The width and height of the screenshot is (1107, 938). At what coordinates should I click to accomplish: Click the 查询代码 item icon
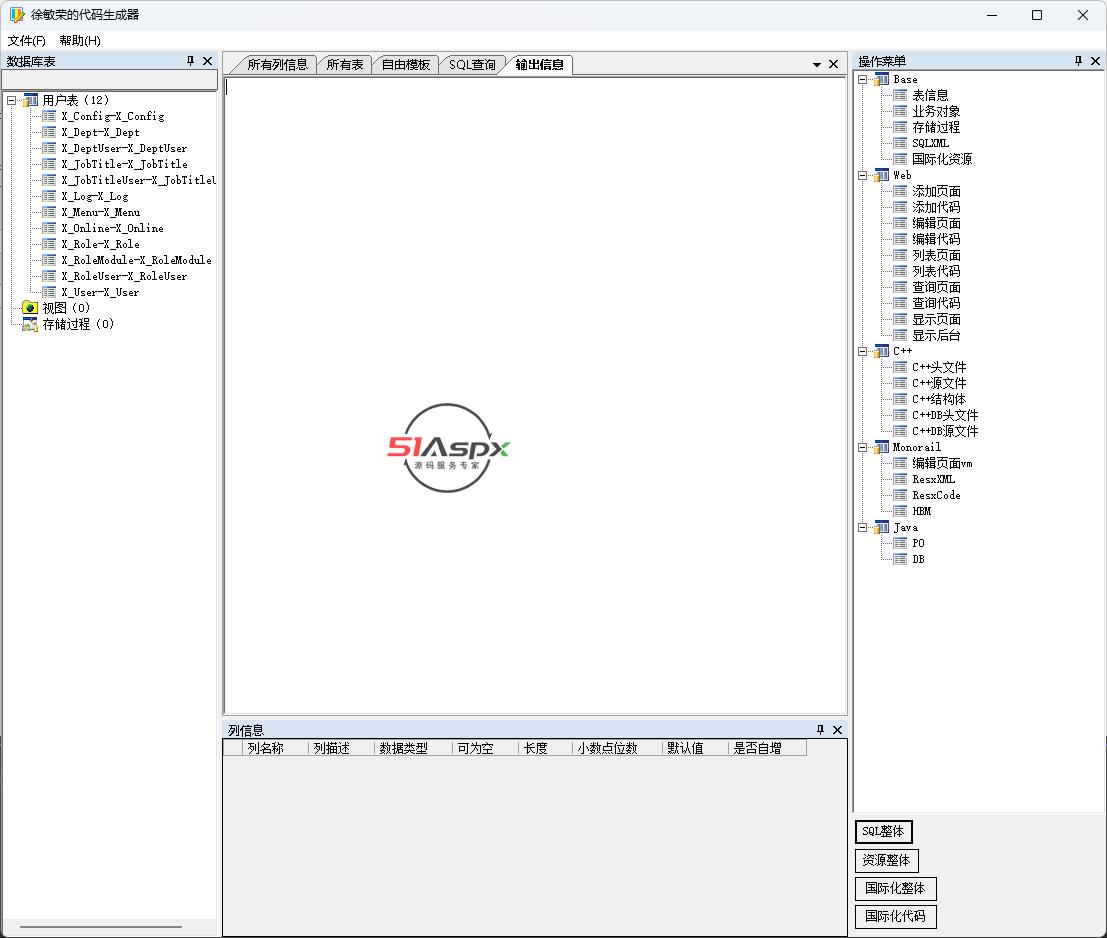[900, 303]
